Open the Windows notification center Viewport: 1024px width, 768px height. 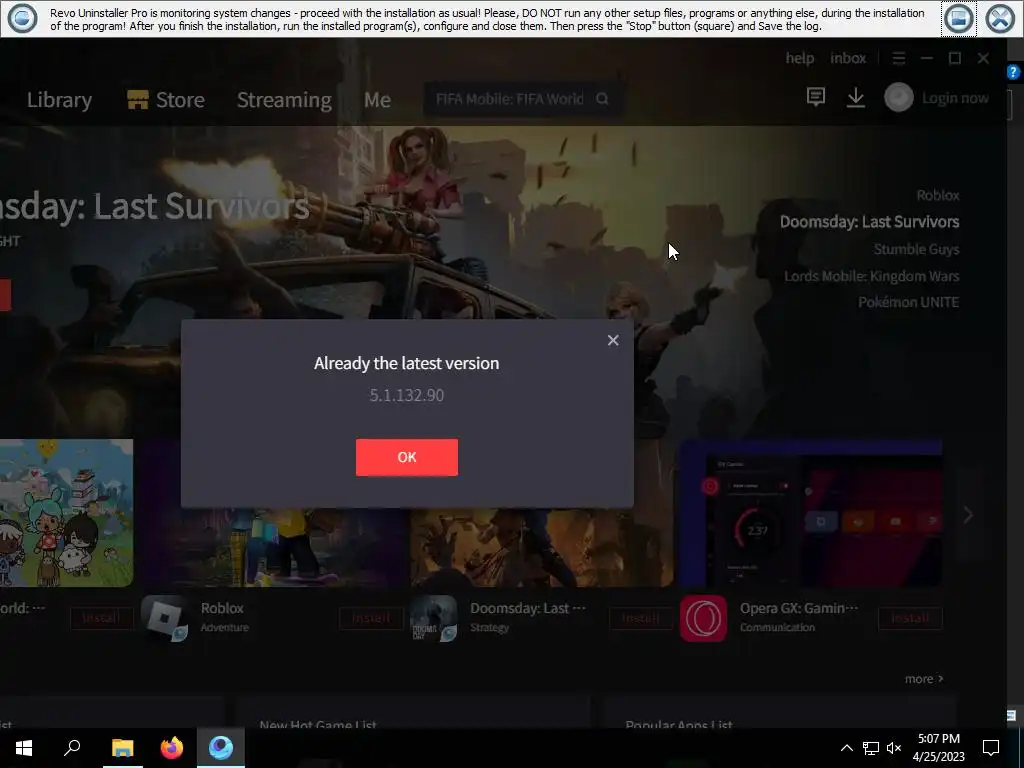[x=991, y=748]
